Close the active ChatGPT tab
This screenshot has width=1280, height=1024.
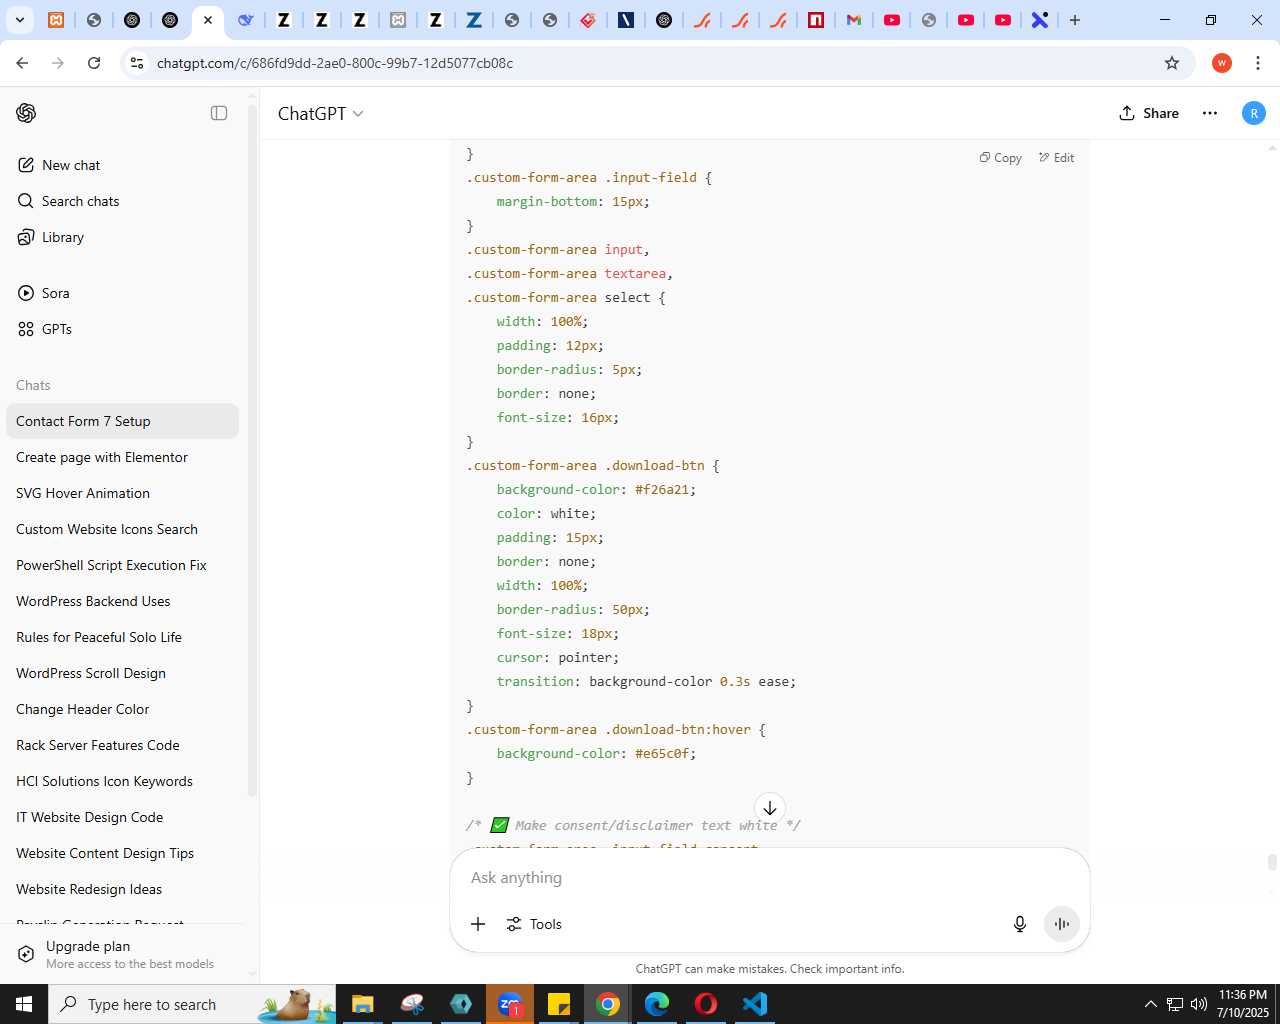[x=208, y=20]
